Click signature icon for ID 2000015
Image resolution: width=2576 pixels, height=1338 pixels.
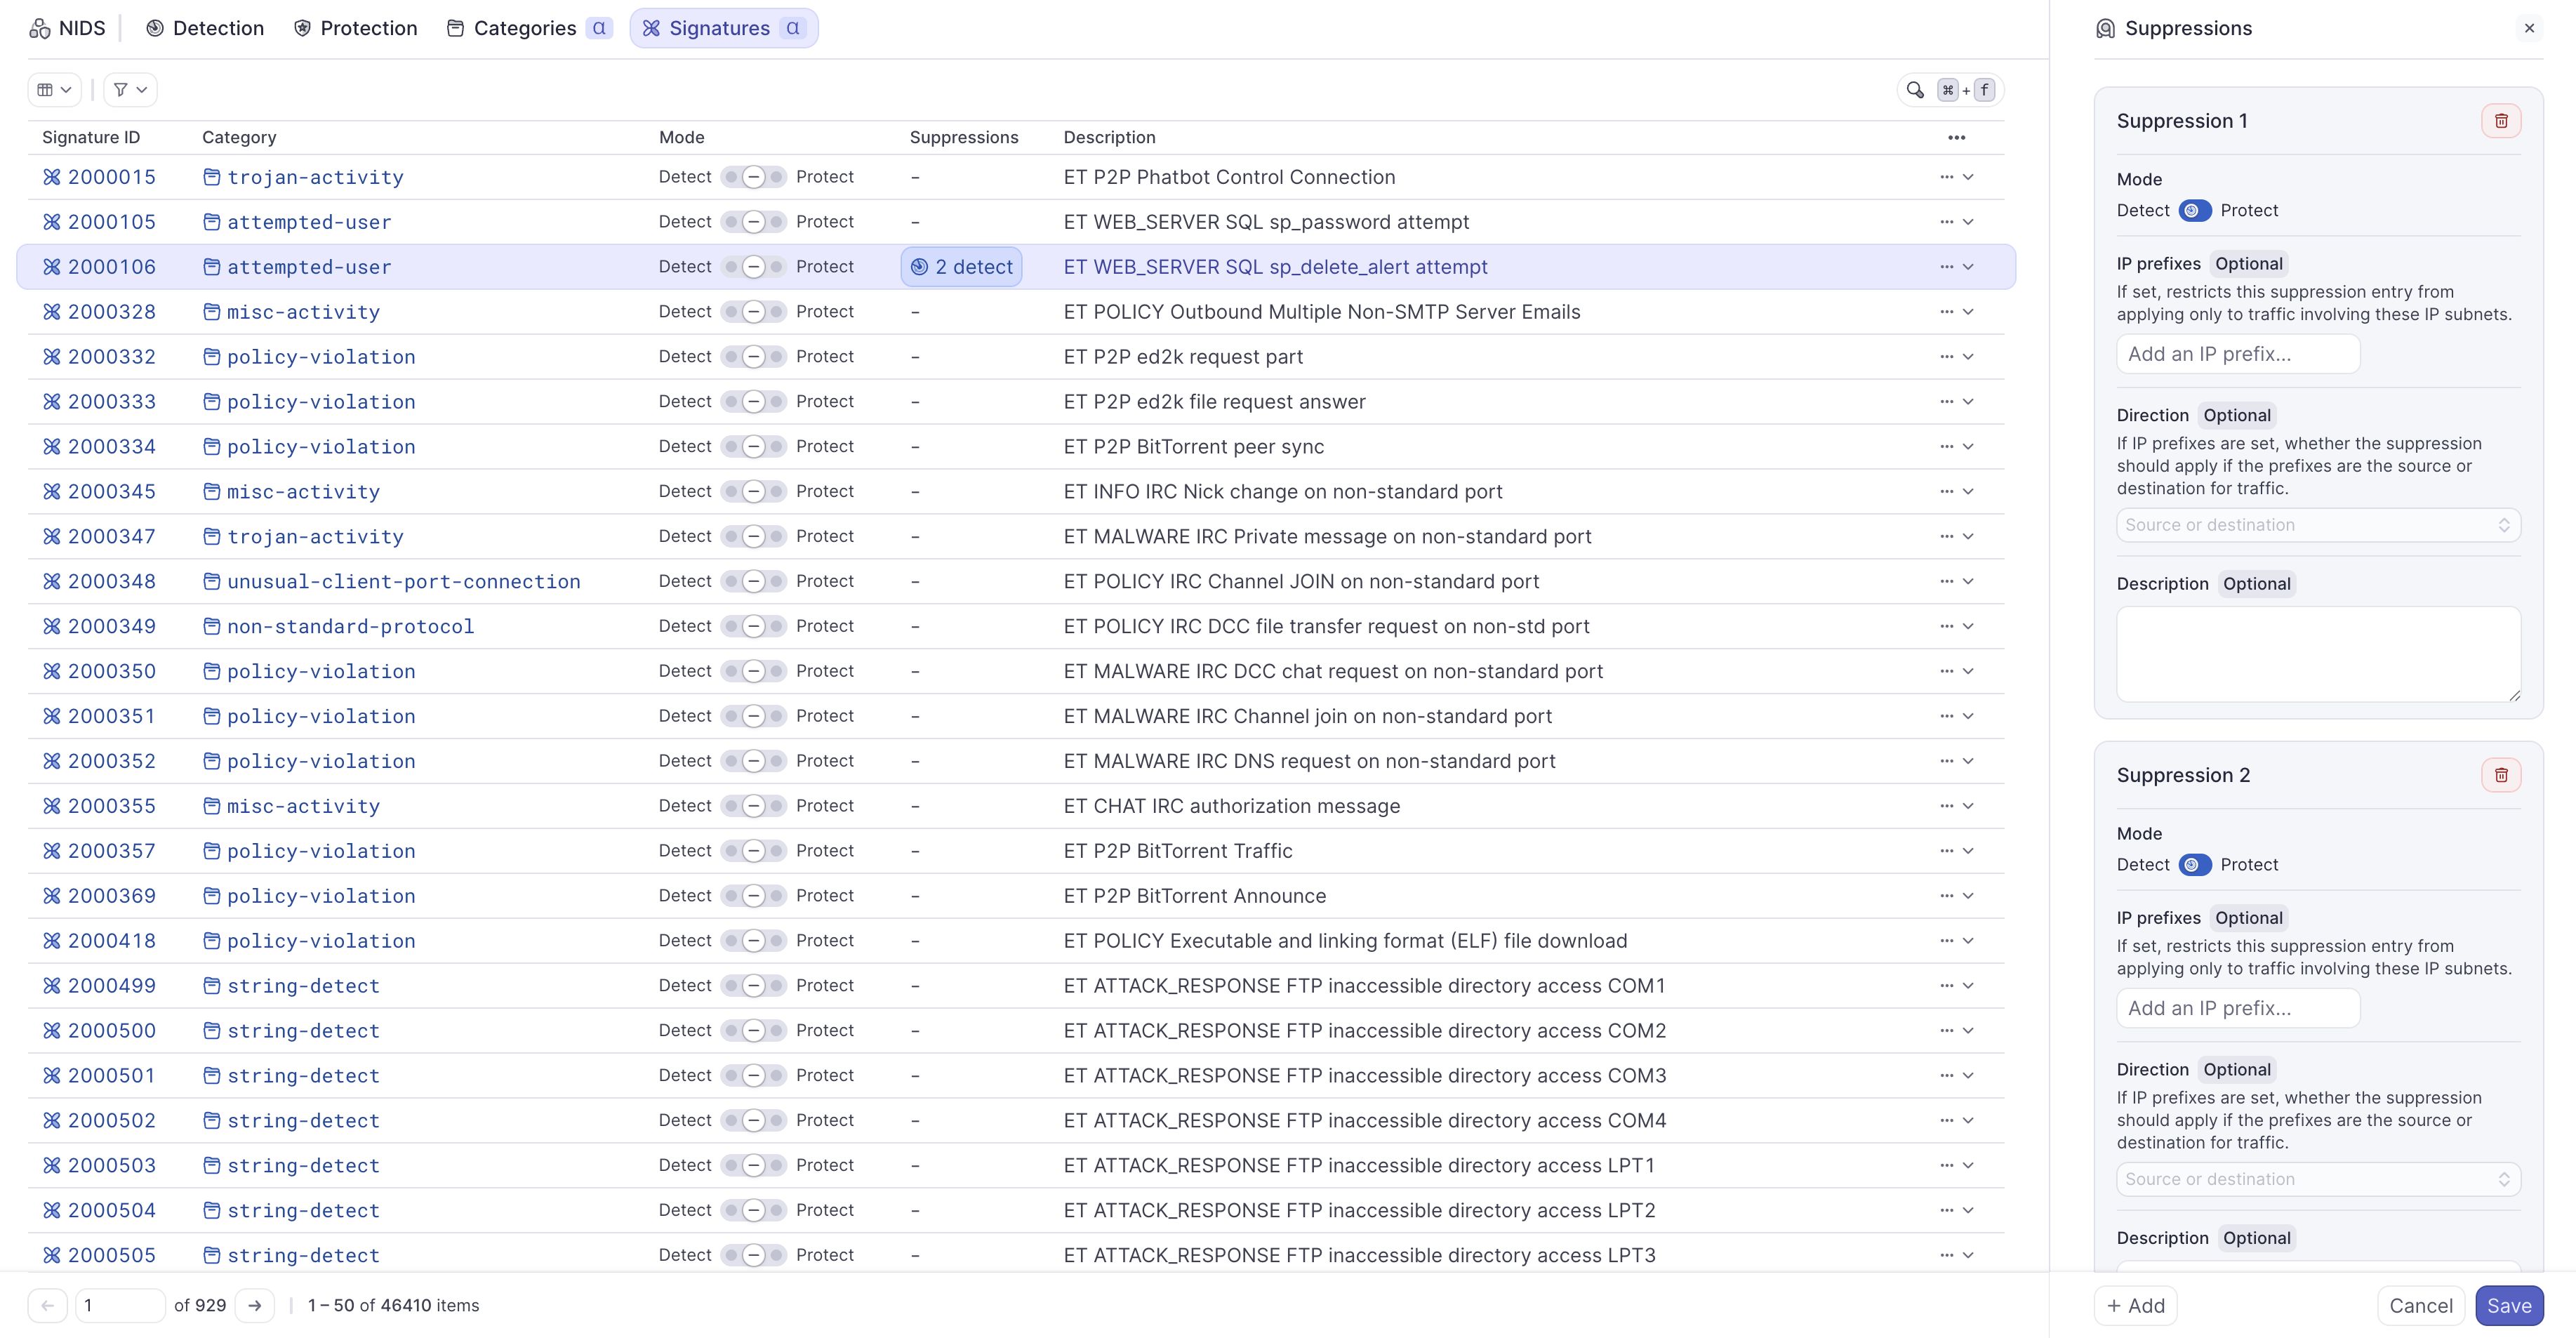52,177
